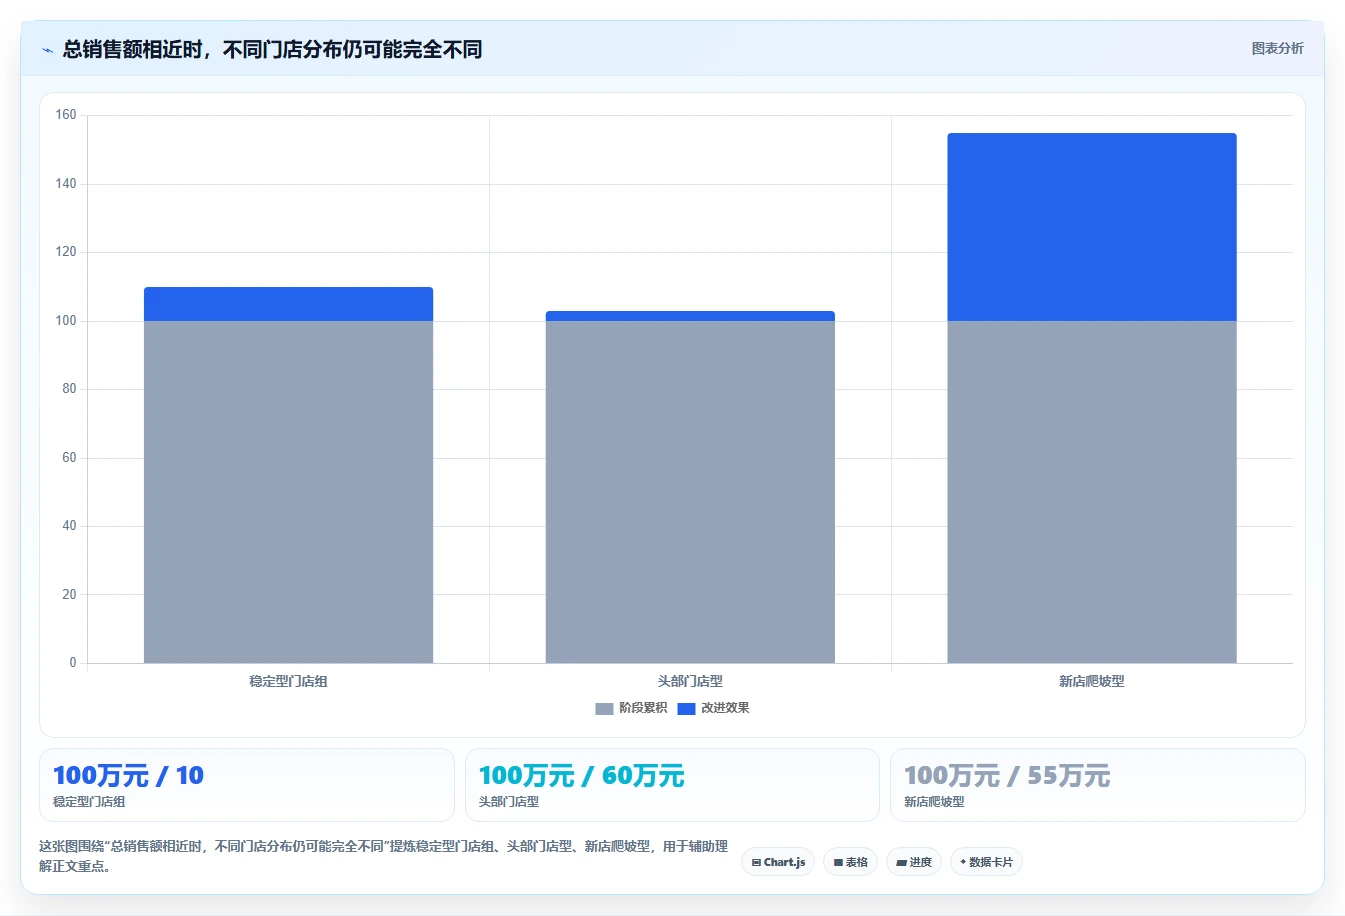Click the 新店爬坡型 blue bar segment
This screenshot has width=1345, height=916.
(x=1092, y=227)
